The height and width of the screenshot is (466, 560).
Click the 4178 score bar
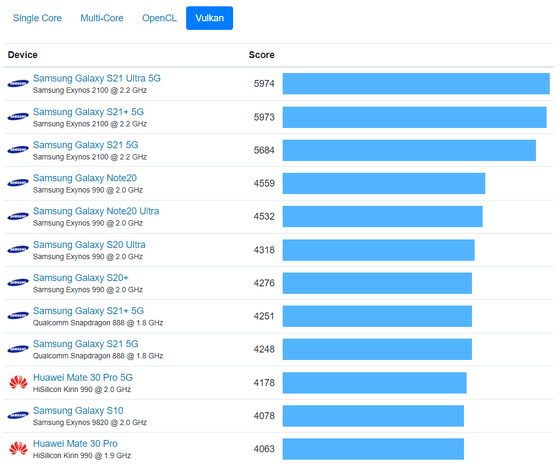tap(375, 382)
